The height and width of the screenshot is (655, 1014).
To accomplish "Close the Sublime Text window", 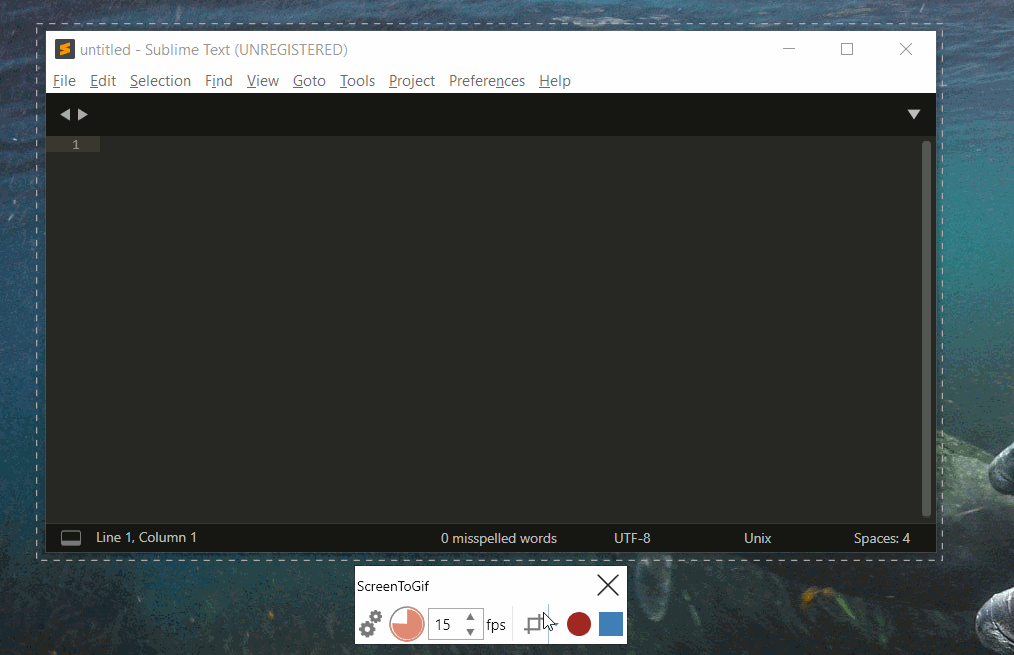I will click(906, 49).
